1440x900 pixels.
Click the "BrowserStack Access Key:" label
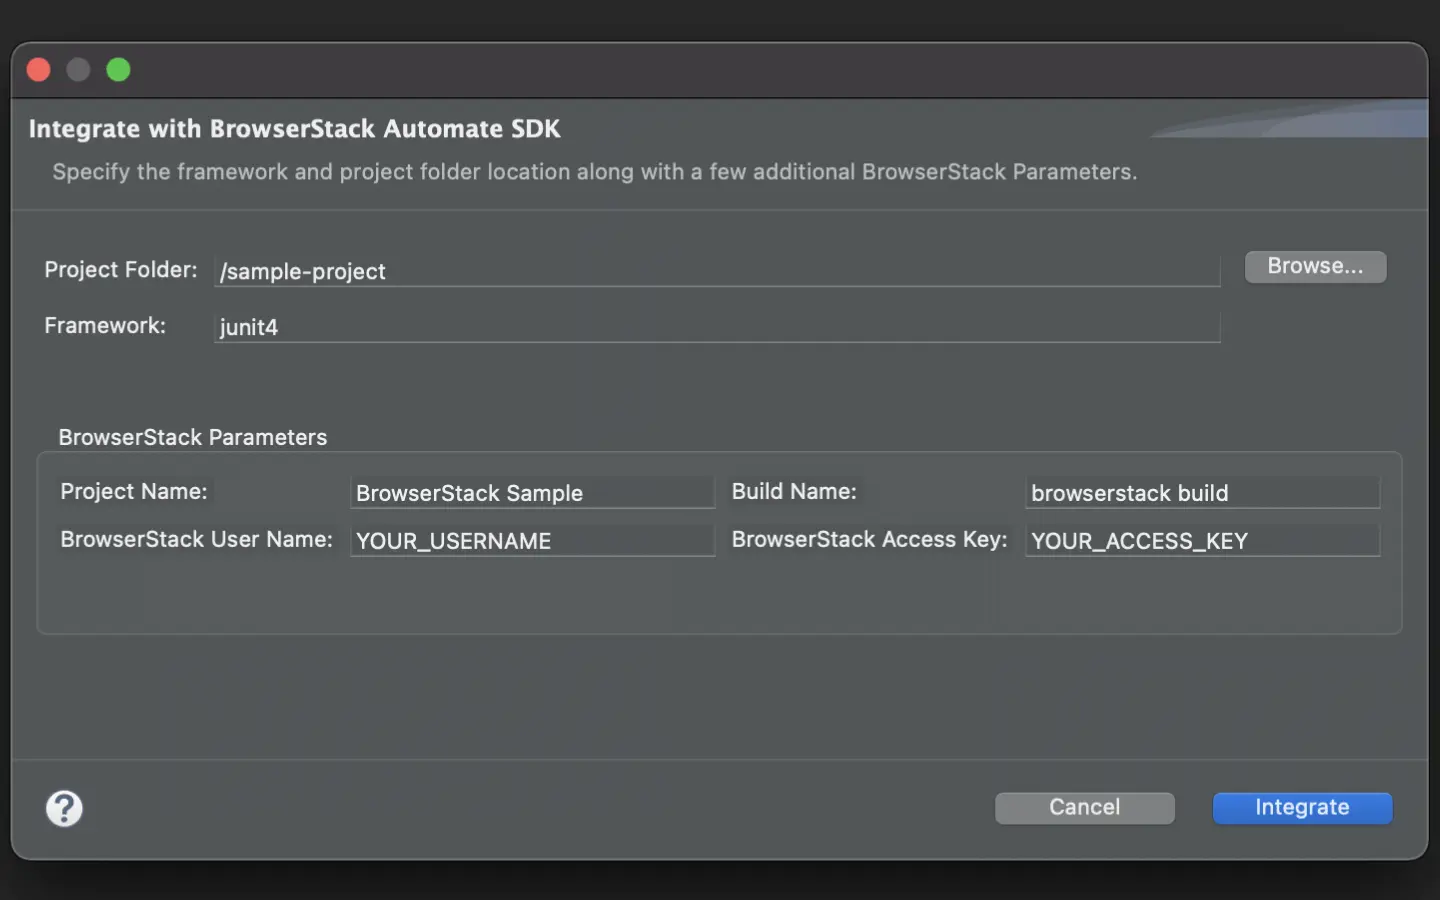click(869, 540)
